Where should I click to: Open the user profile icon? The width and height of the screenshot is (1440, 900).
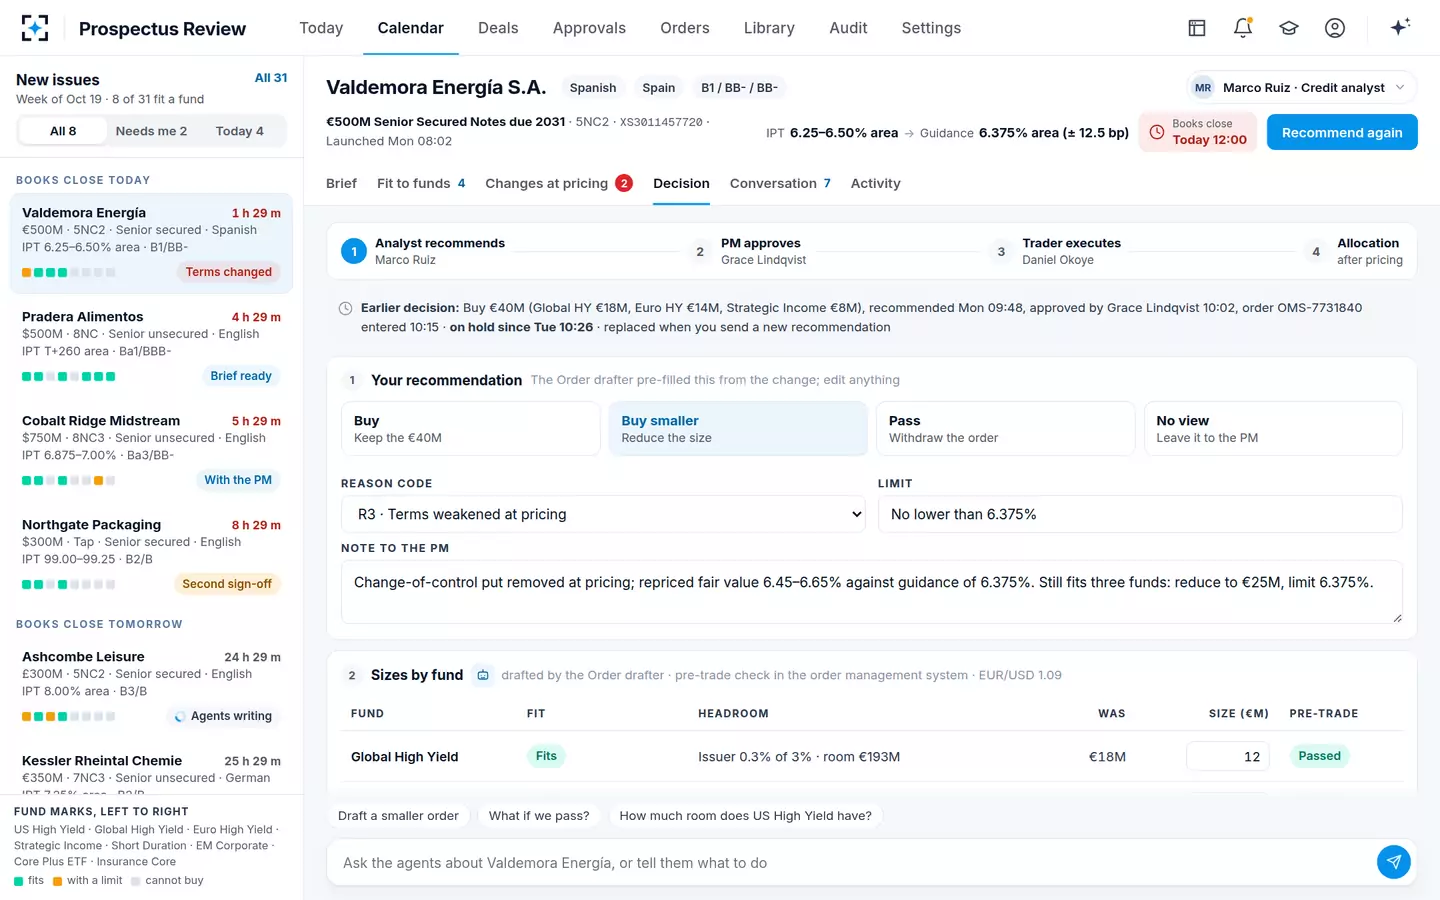[1335, 28]
